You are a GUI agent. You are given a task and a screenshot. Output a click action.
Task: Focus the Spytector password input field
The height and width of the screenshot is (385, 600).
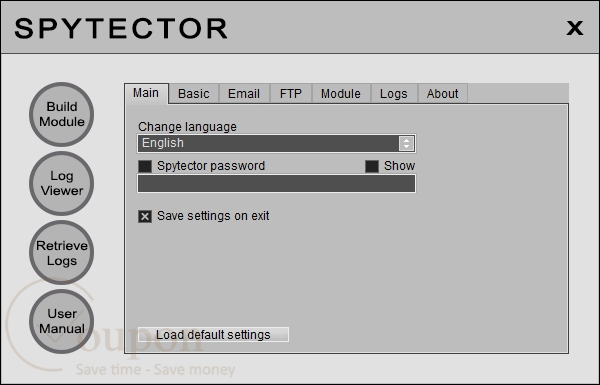pos(276,184)
